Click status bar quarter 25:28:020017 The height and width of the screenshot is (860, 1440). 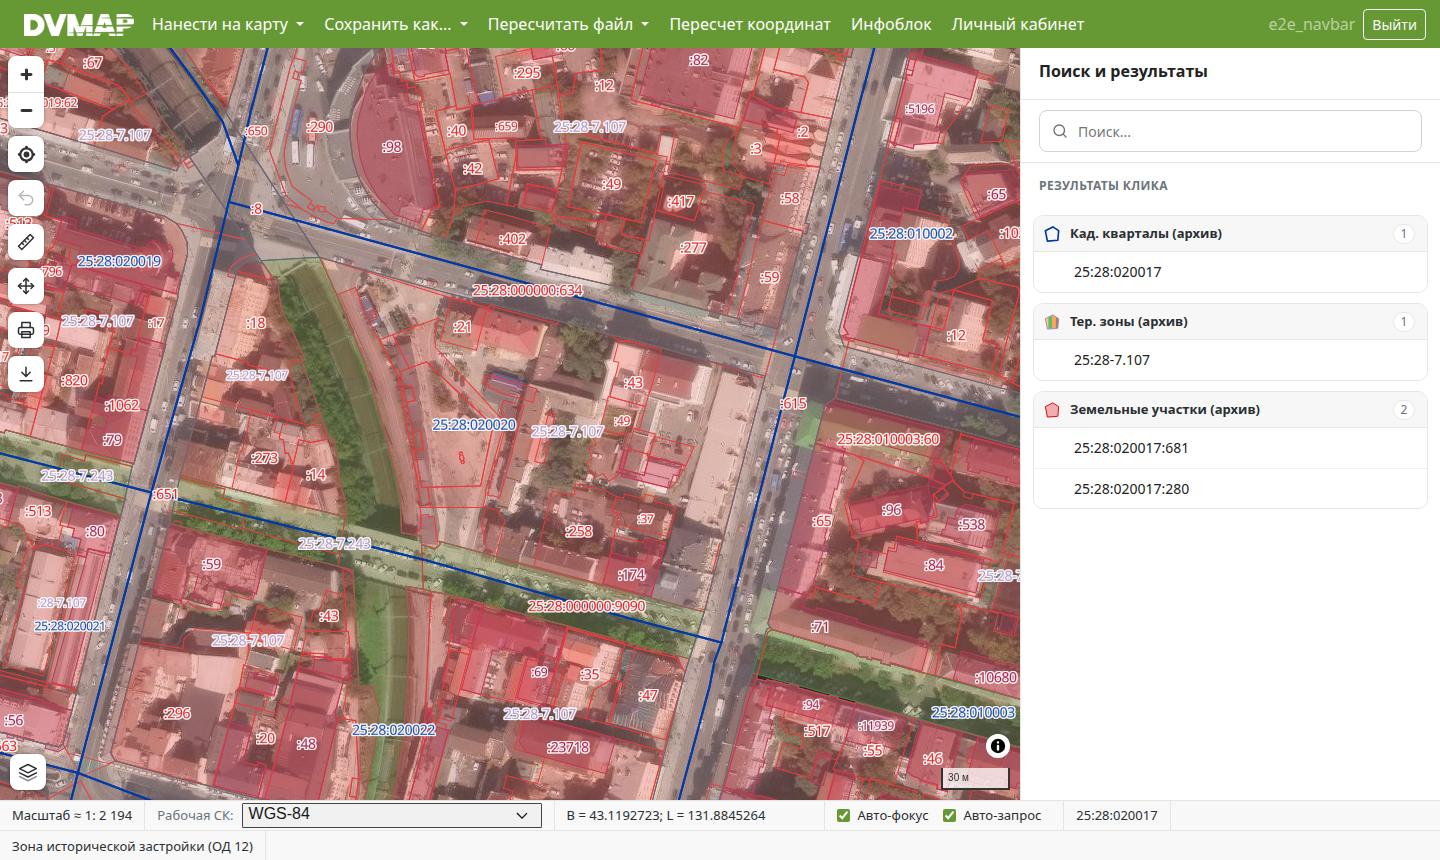coord(1117,815)
